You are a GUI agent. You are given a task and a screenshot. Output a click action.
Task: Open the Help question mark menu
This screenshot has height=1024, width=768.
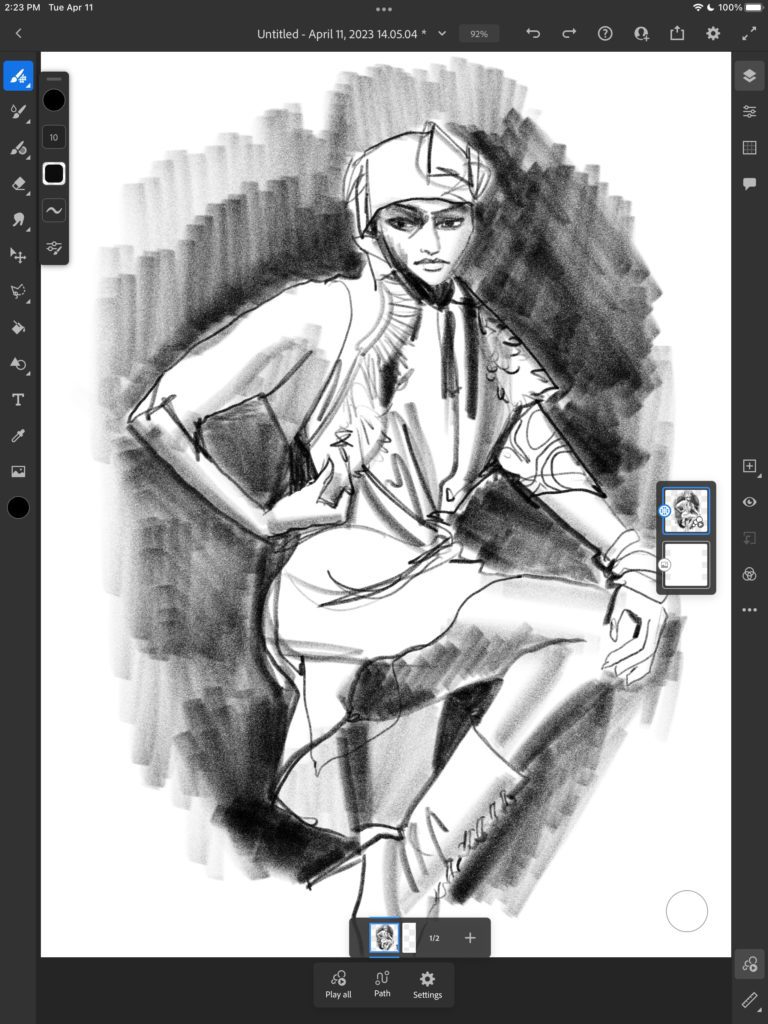605,33
